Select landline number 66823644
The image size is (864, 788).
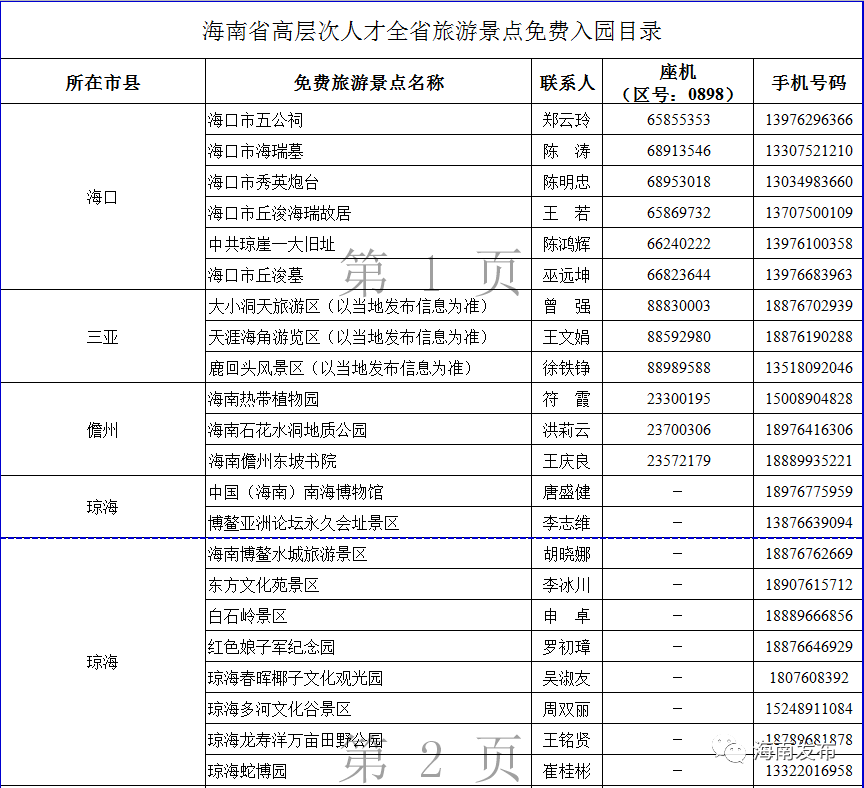point(678,274)
